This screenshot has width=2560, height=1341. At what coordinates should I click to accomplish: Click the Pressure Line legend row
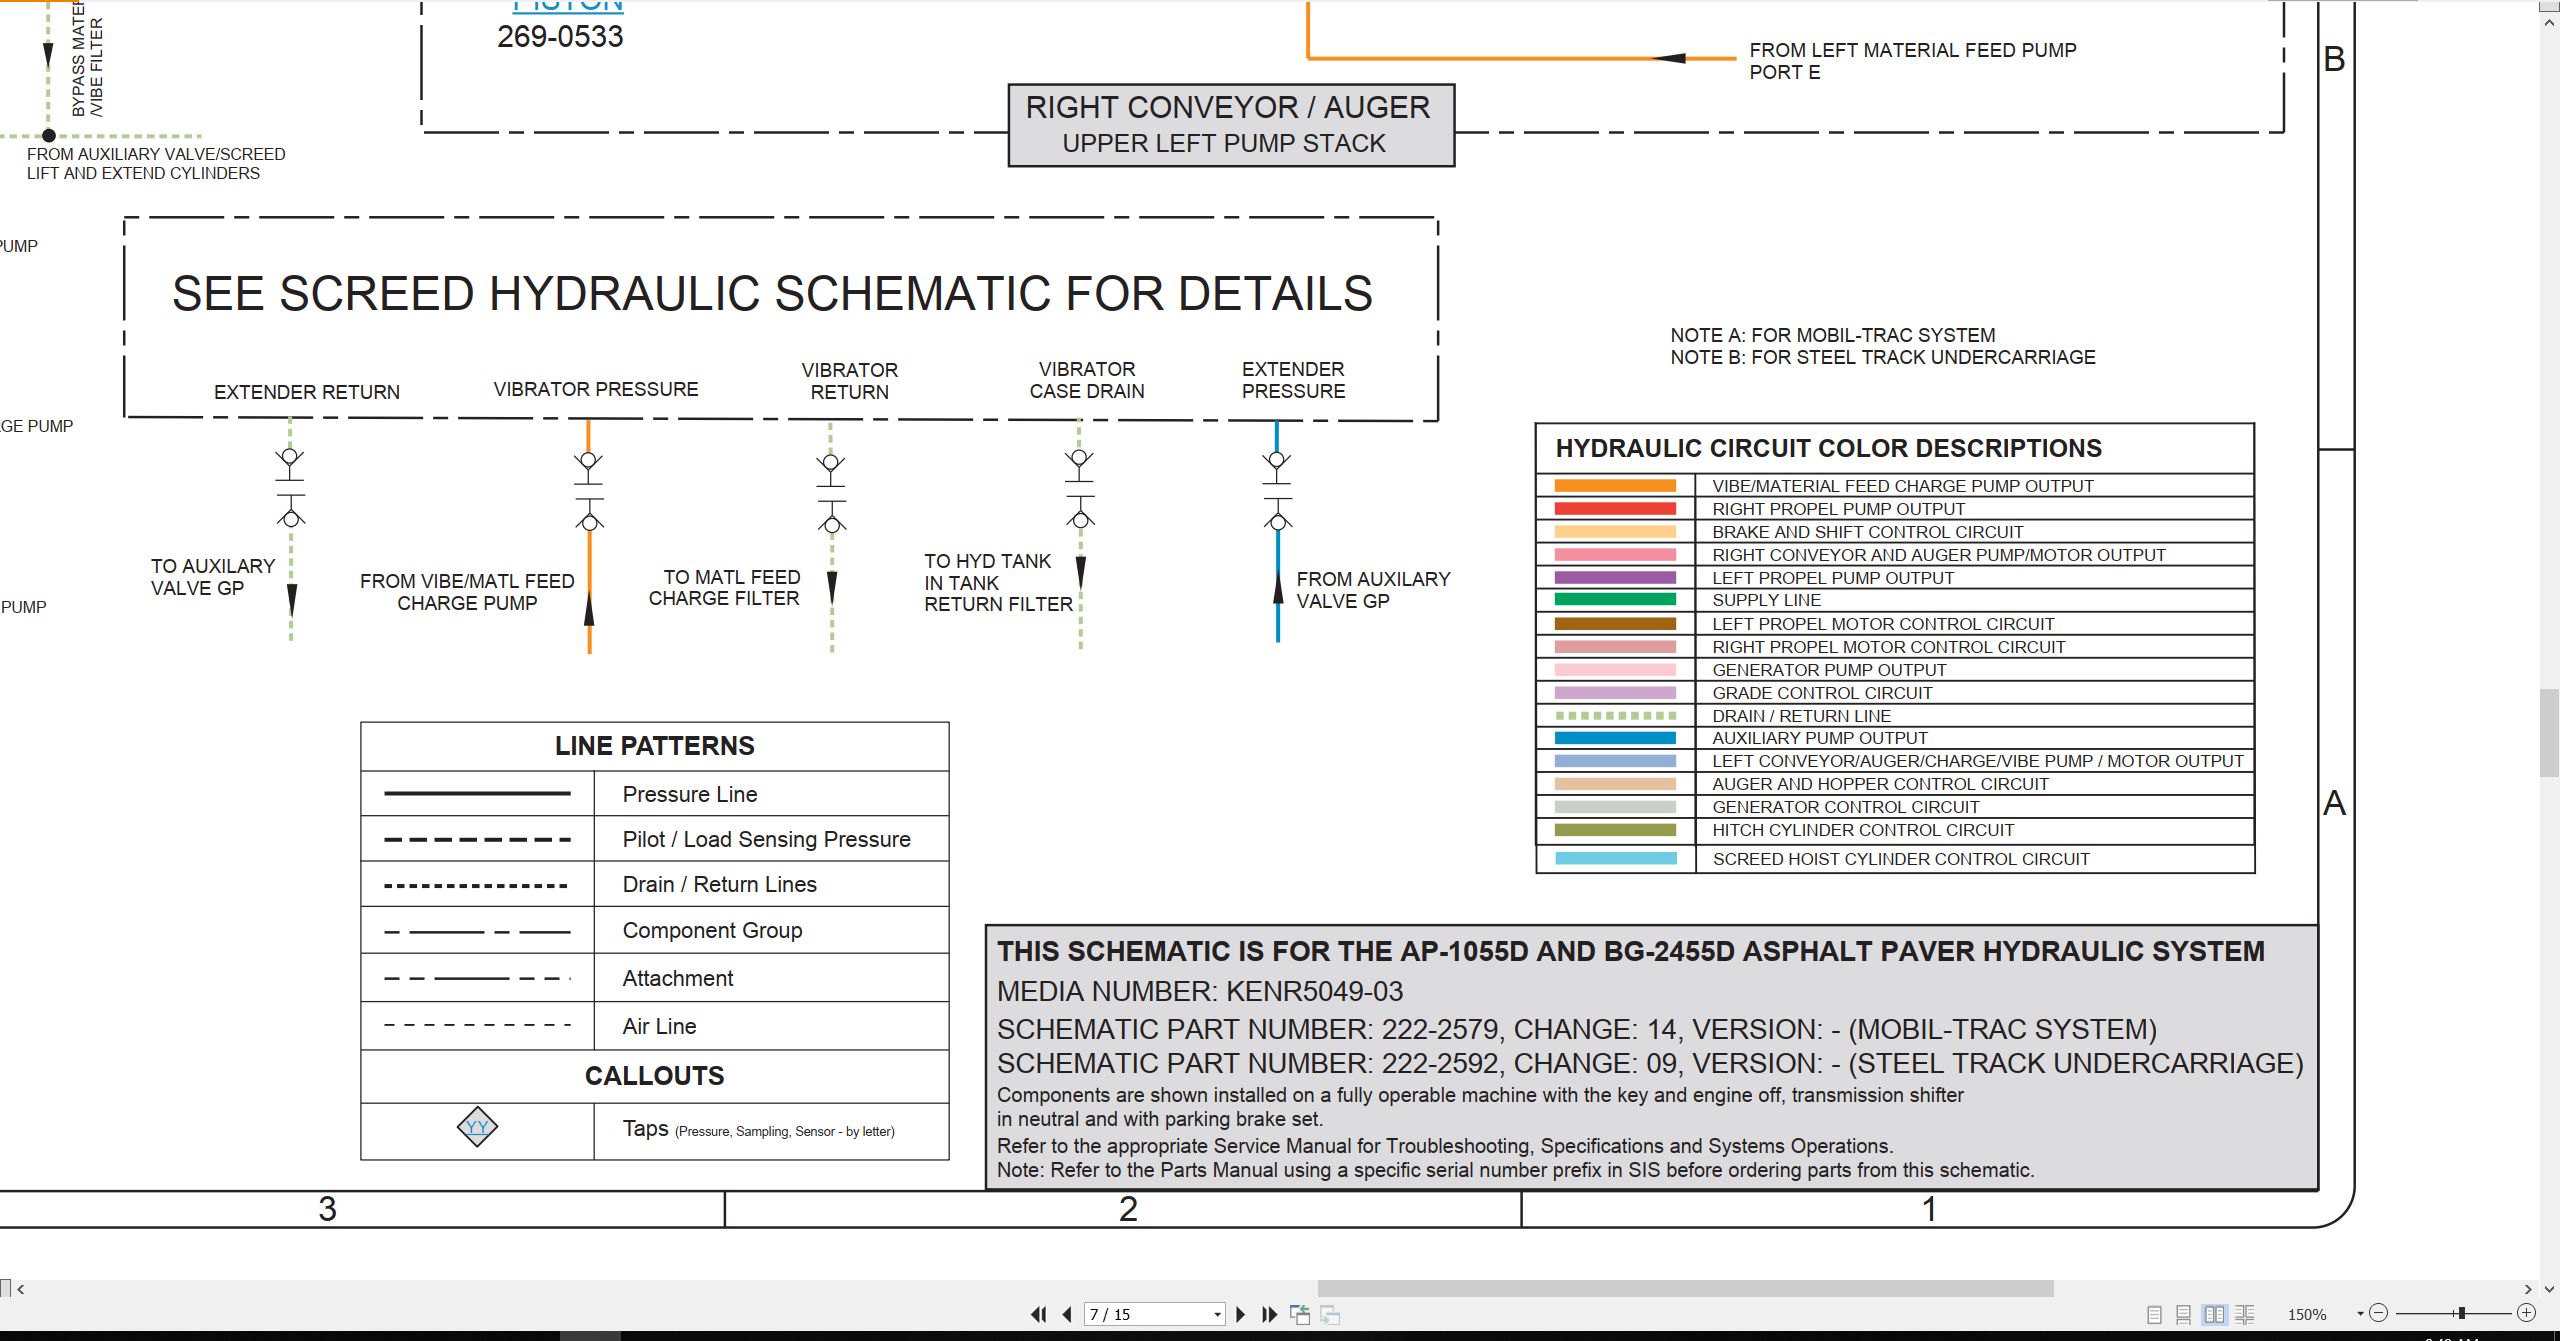tap(655, 794)
